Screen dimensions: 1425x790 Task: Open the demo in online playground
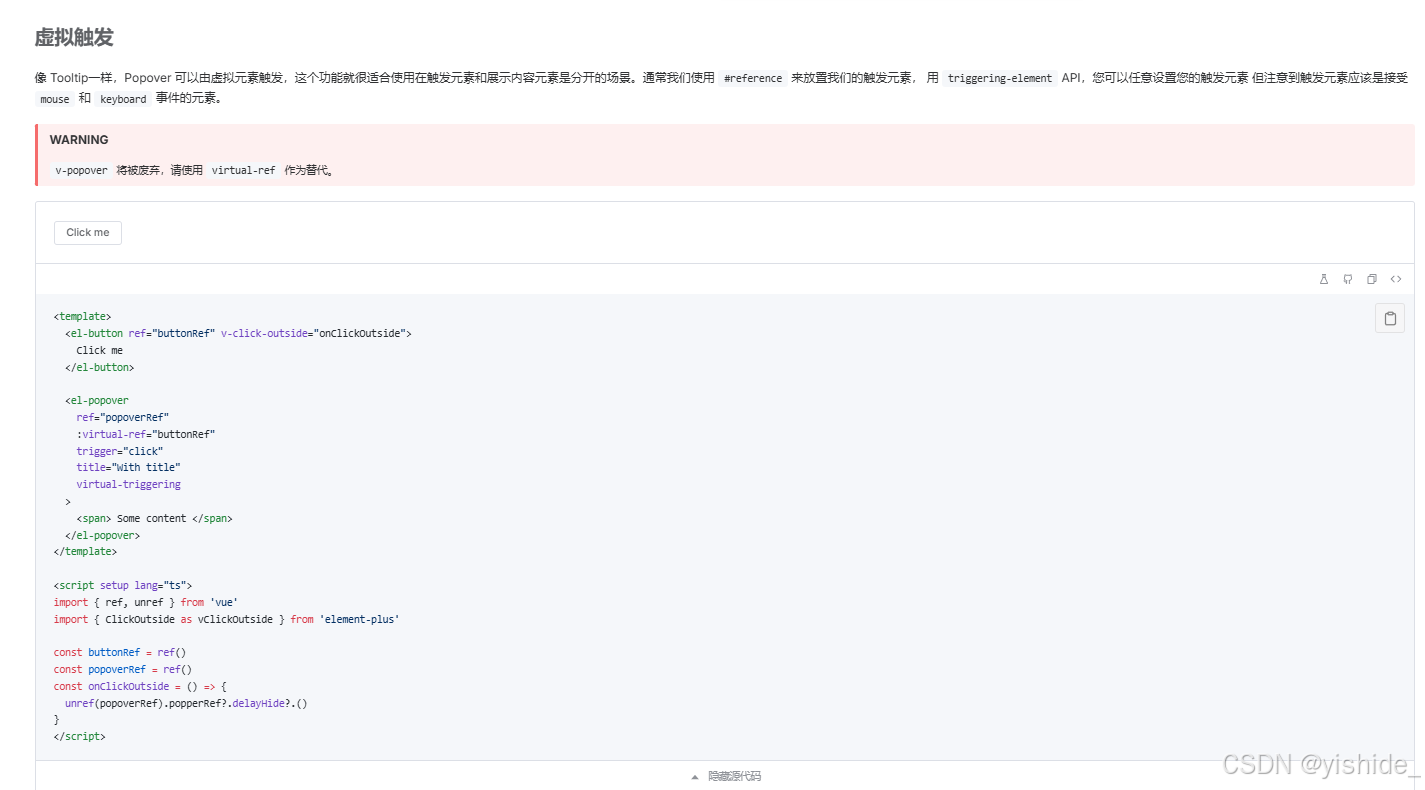(x=1324, y=279)
